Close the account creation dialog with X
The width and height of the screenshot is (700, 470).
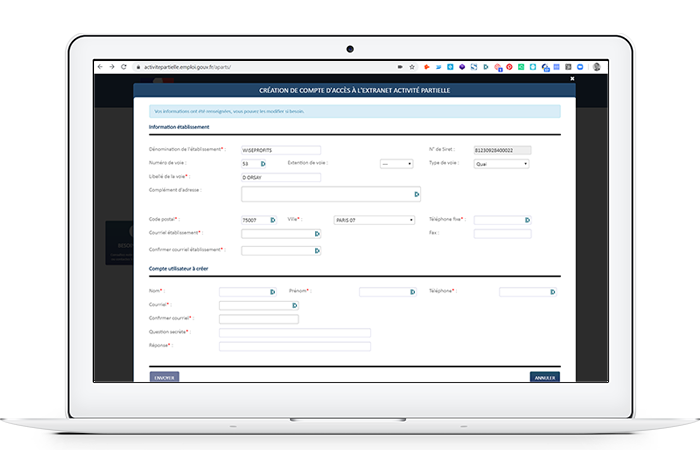(x=572, y=79)
